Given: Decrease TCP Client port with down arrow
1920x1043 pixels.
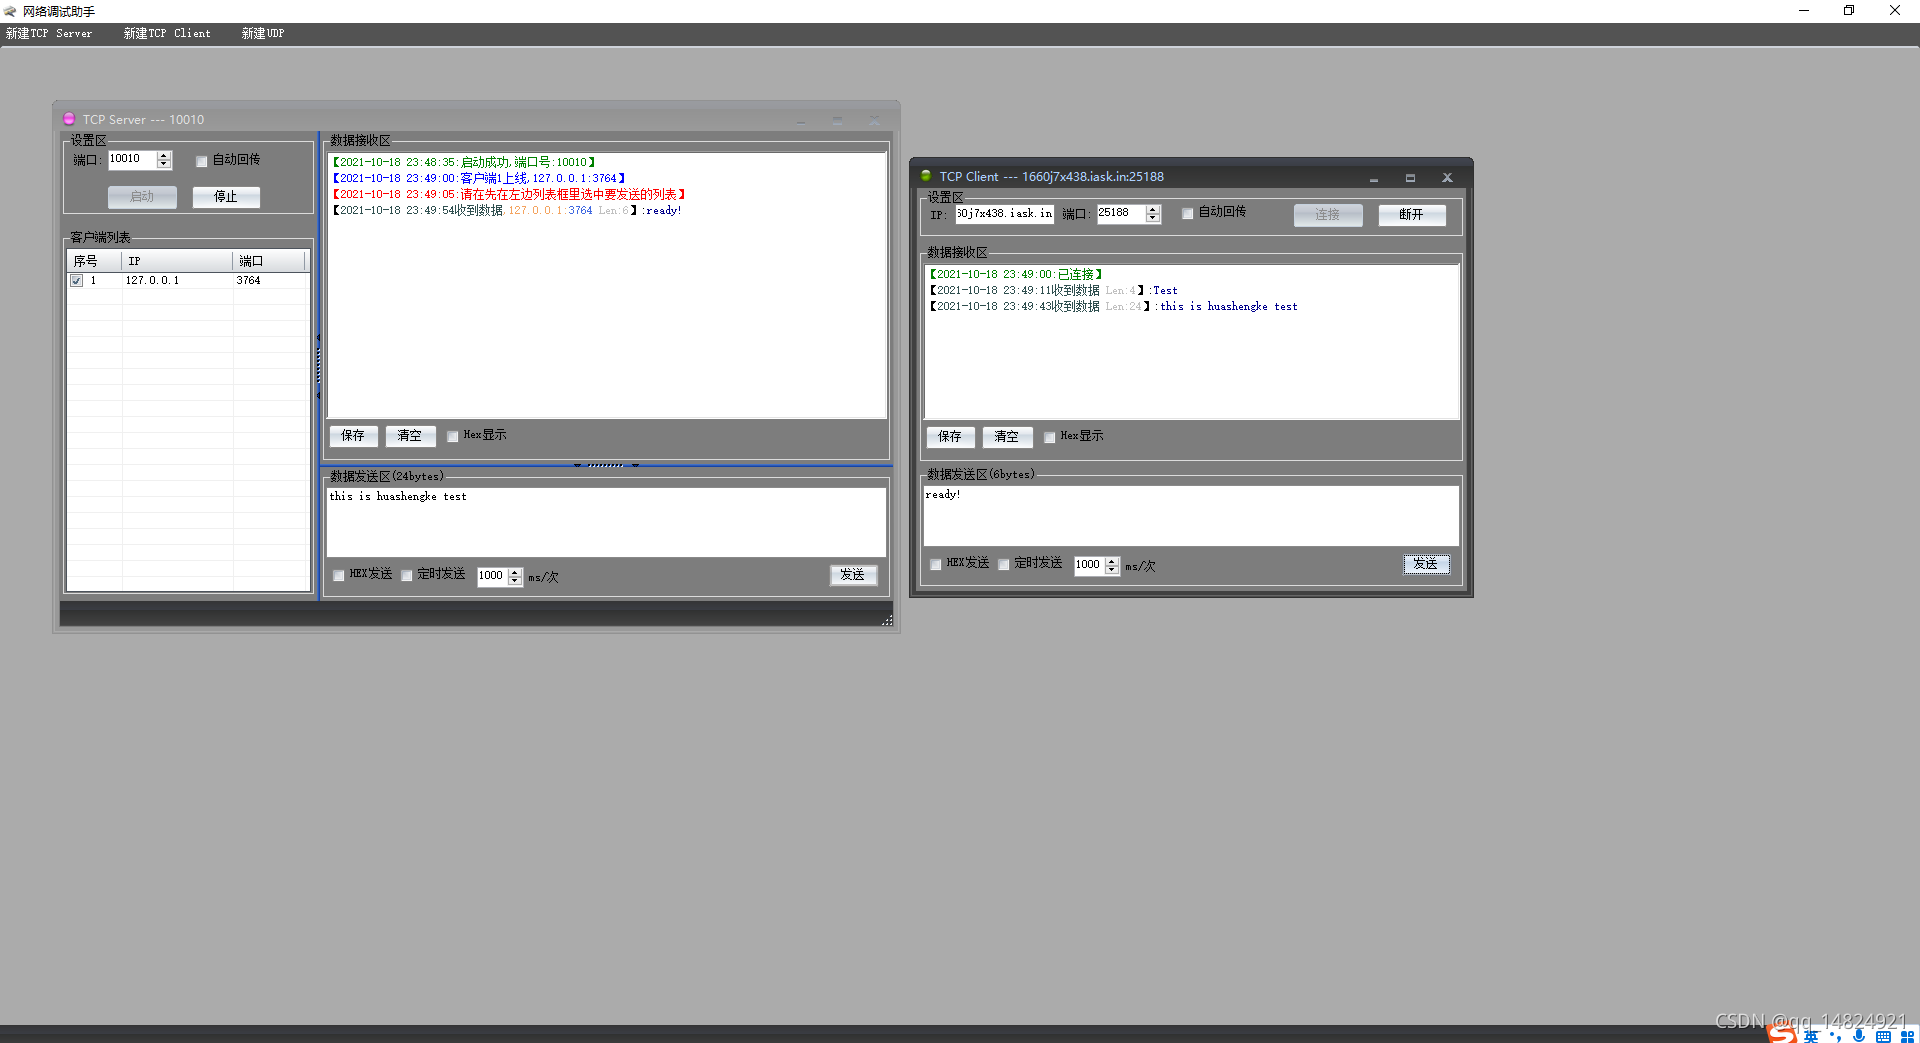Looking at the screenshot, I should [1153, 218].
